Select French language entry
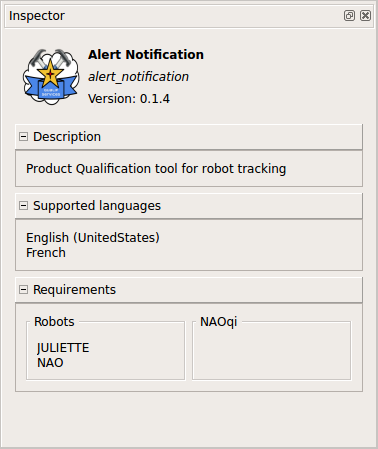 [x=46, y=253]
